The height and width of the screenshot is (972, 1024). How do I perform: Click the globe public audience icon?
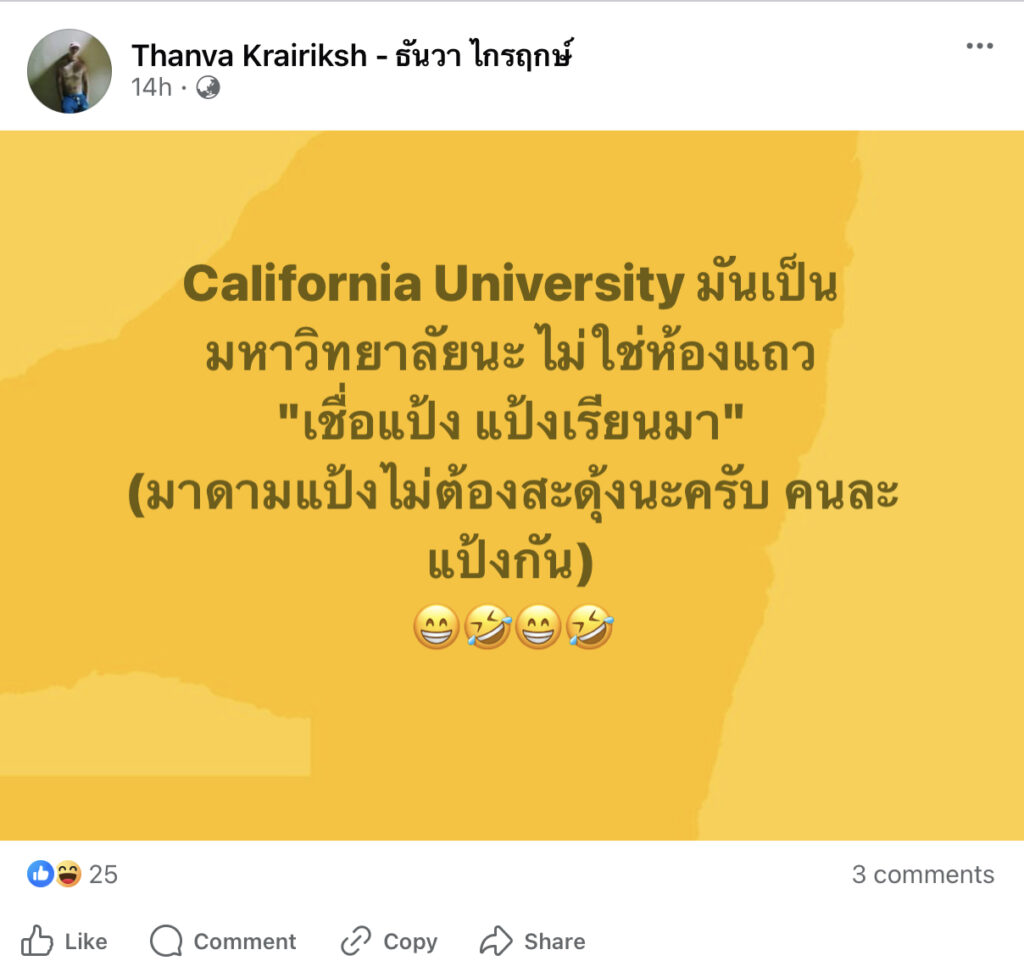(x=208, y=88)
